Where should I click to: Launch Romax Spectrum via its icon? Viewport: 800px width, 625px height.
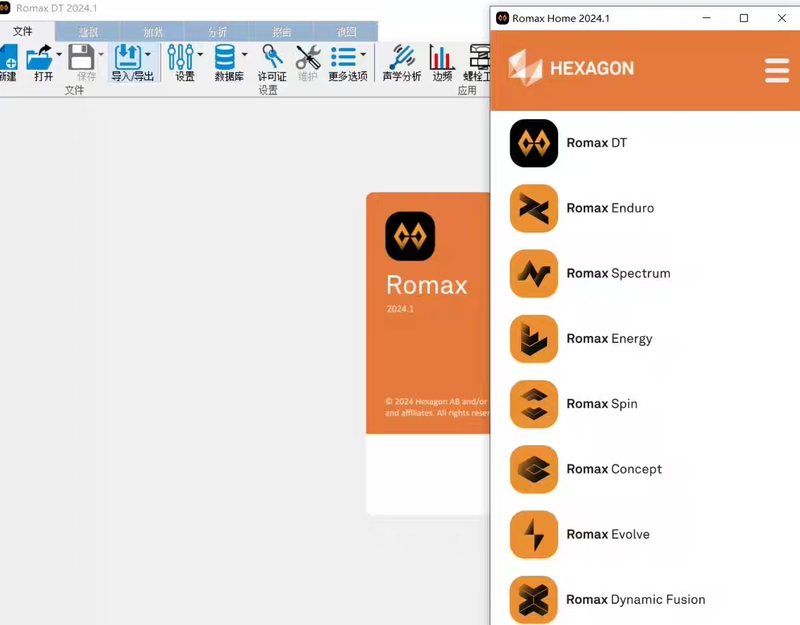[x=534, y=273]
